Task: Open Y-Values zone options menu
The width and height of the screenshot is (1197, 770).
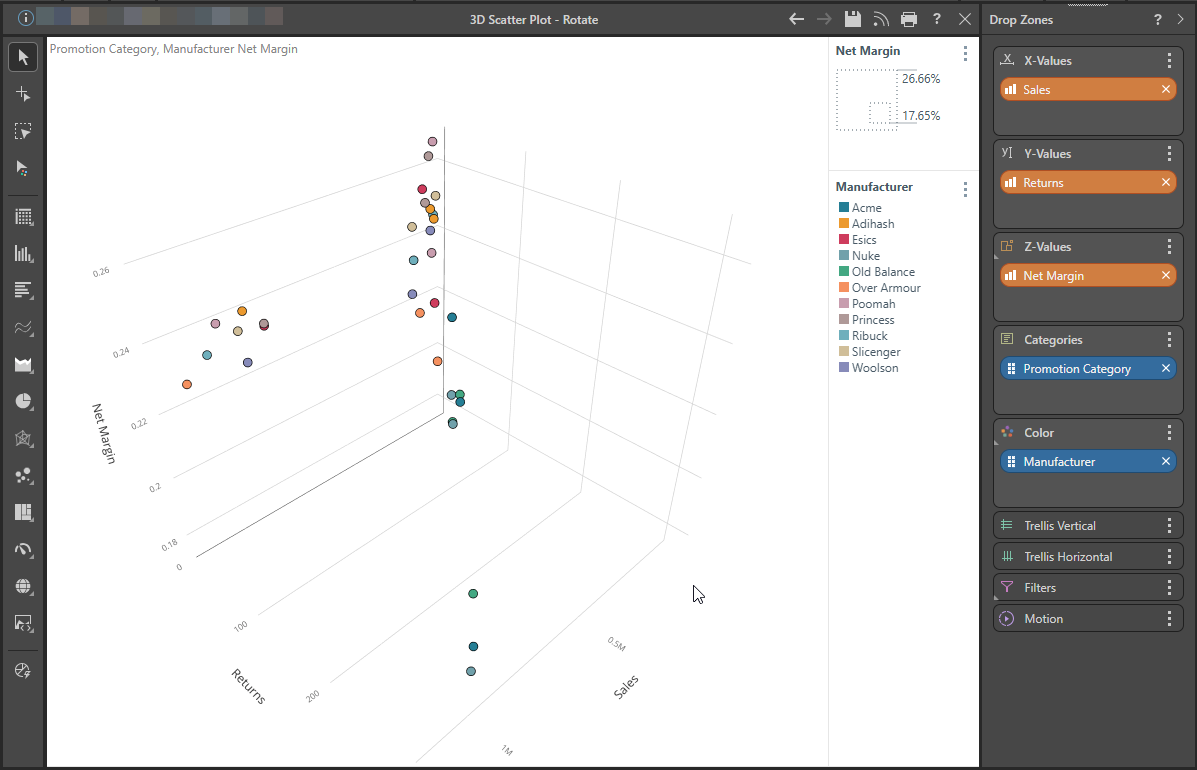Action: click(x=1169, y=153)
